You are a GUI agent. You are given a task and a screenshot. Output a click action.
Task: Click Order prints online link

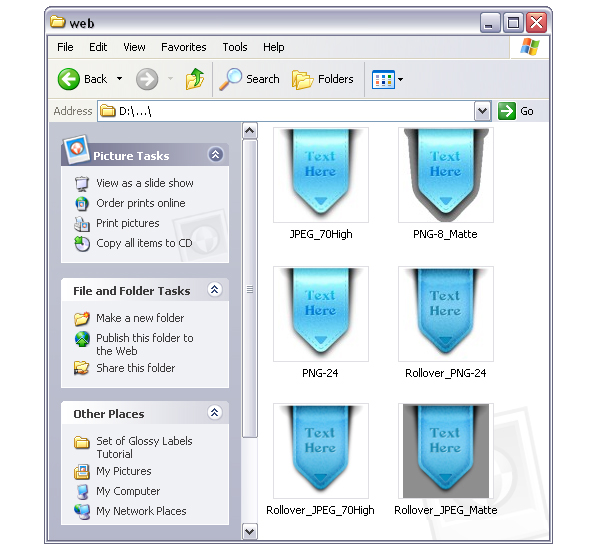coord(141,203)
